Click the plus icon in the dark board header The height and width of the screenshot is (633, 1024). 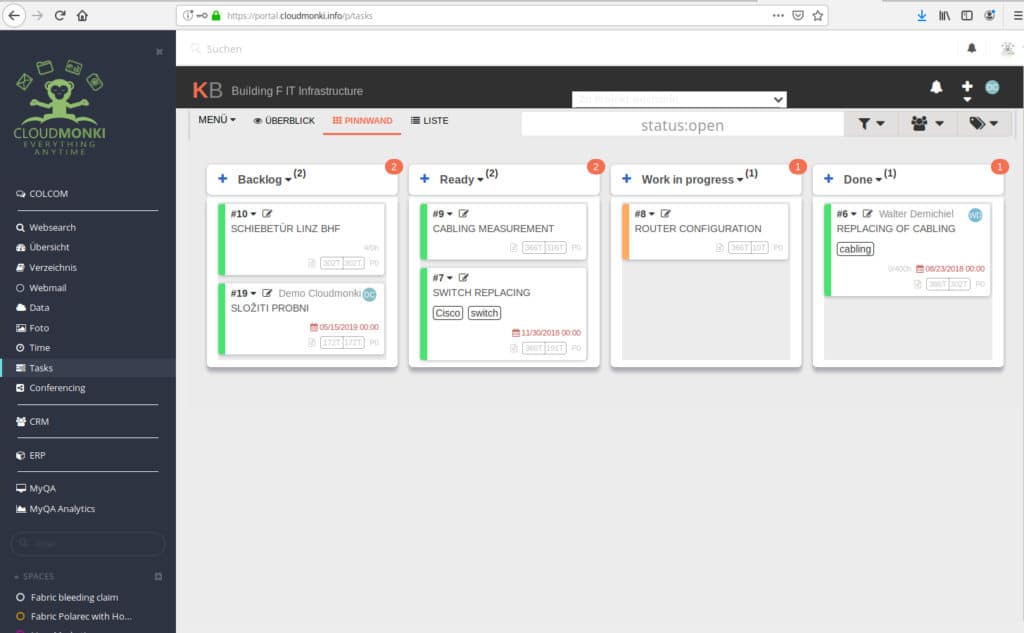coord(967,87)
